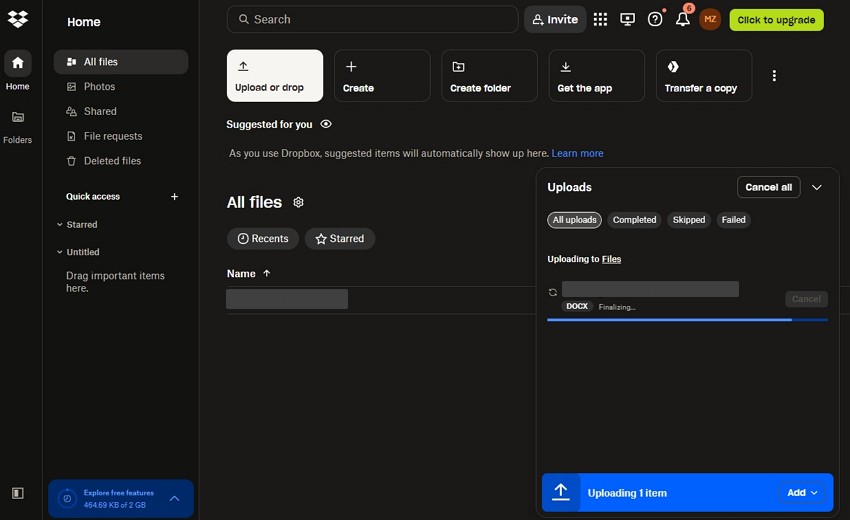This screenshot has width=850, height=520.
Task: Open All files settings gear icon
Action: (298, 202)
